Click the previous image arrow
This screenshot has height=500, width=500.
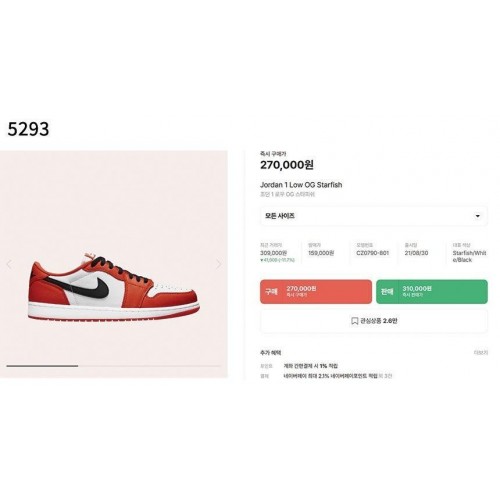tap(9, 264)
